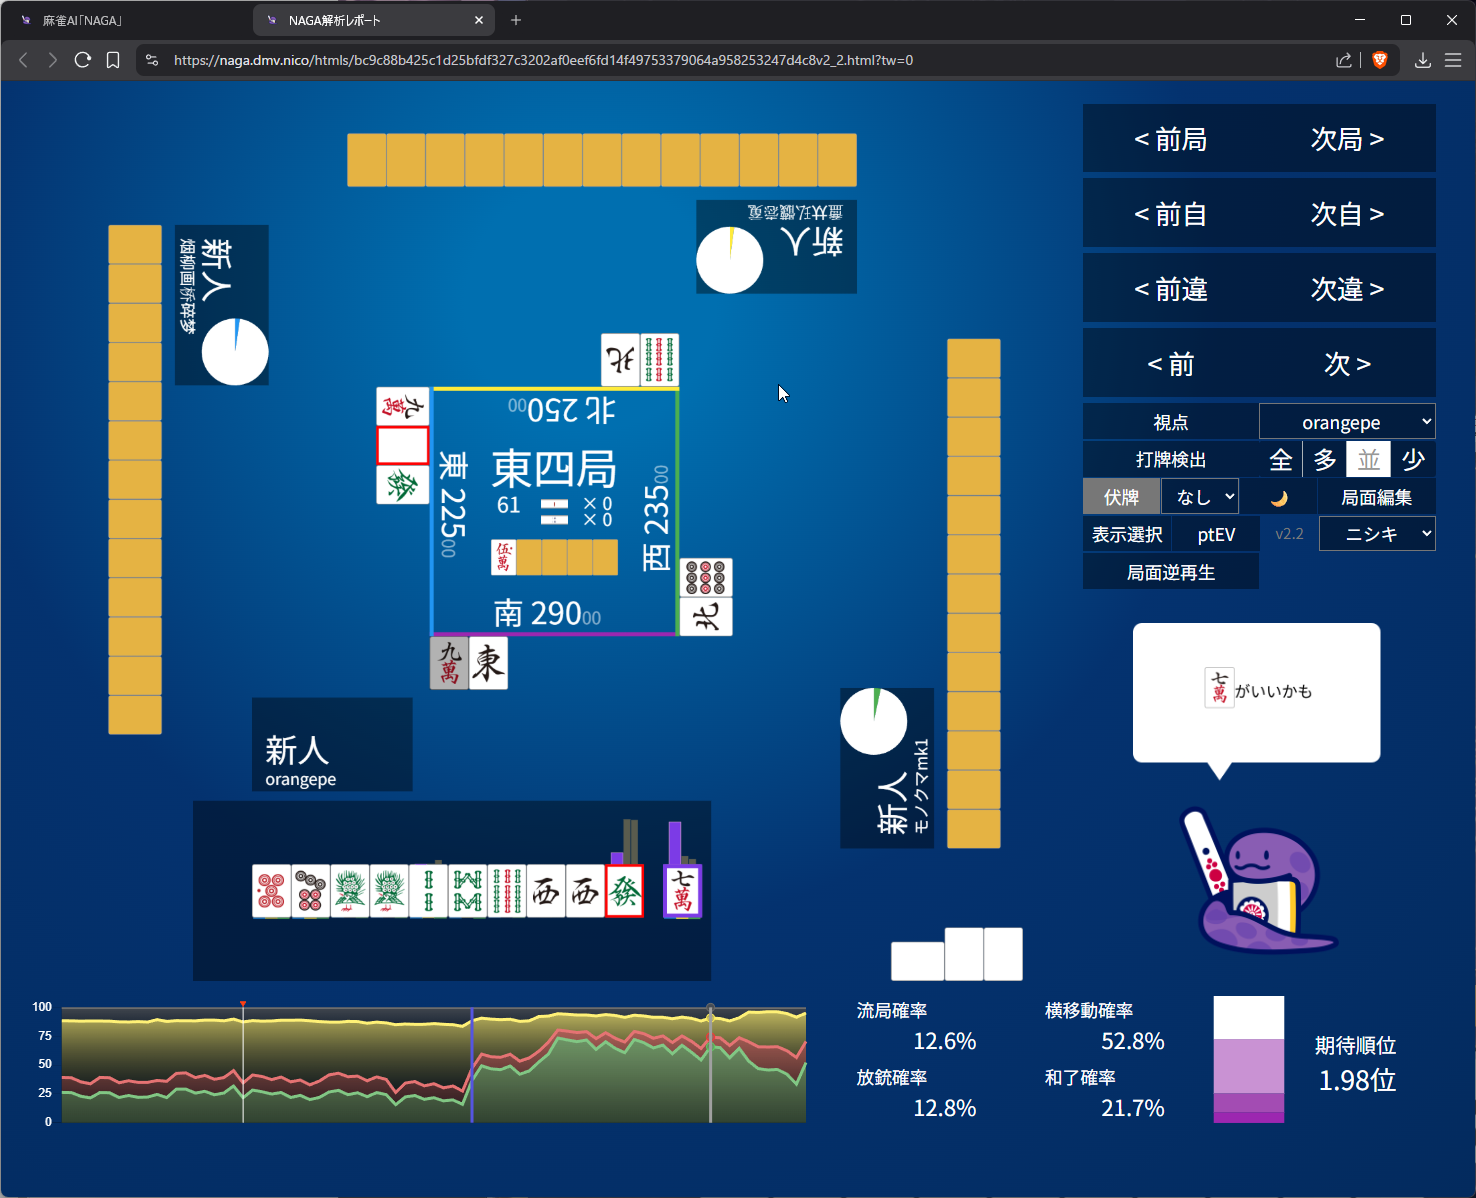1476x1198 pixels.
Task: Select 全 discard detection level
Action: pos(1281,460)
